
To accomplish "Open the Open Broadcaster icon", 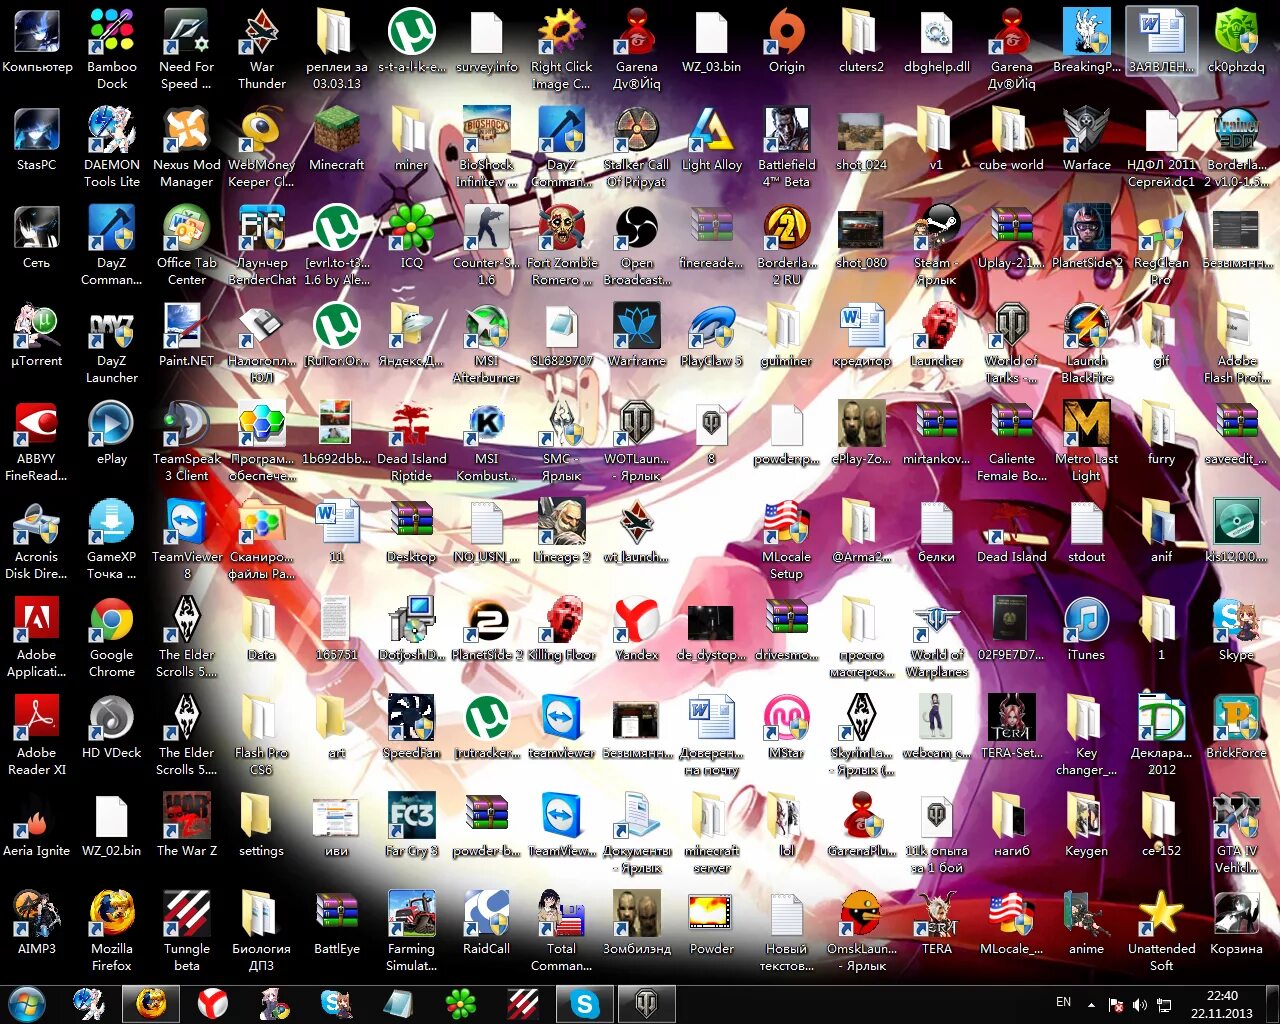I will (637, 245).
